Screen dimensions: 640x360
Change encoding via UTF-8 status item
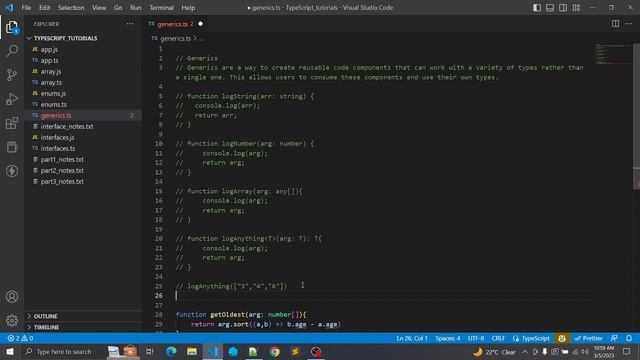pos(476,338)
